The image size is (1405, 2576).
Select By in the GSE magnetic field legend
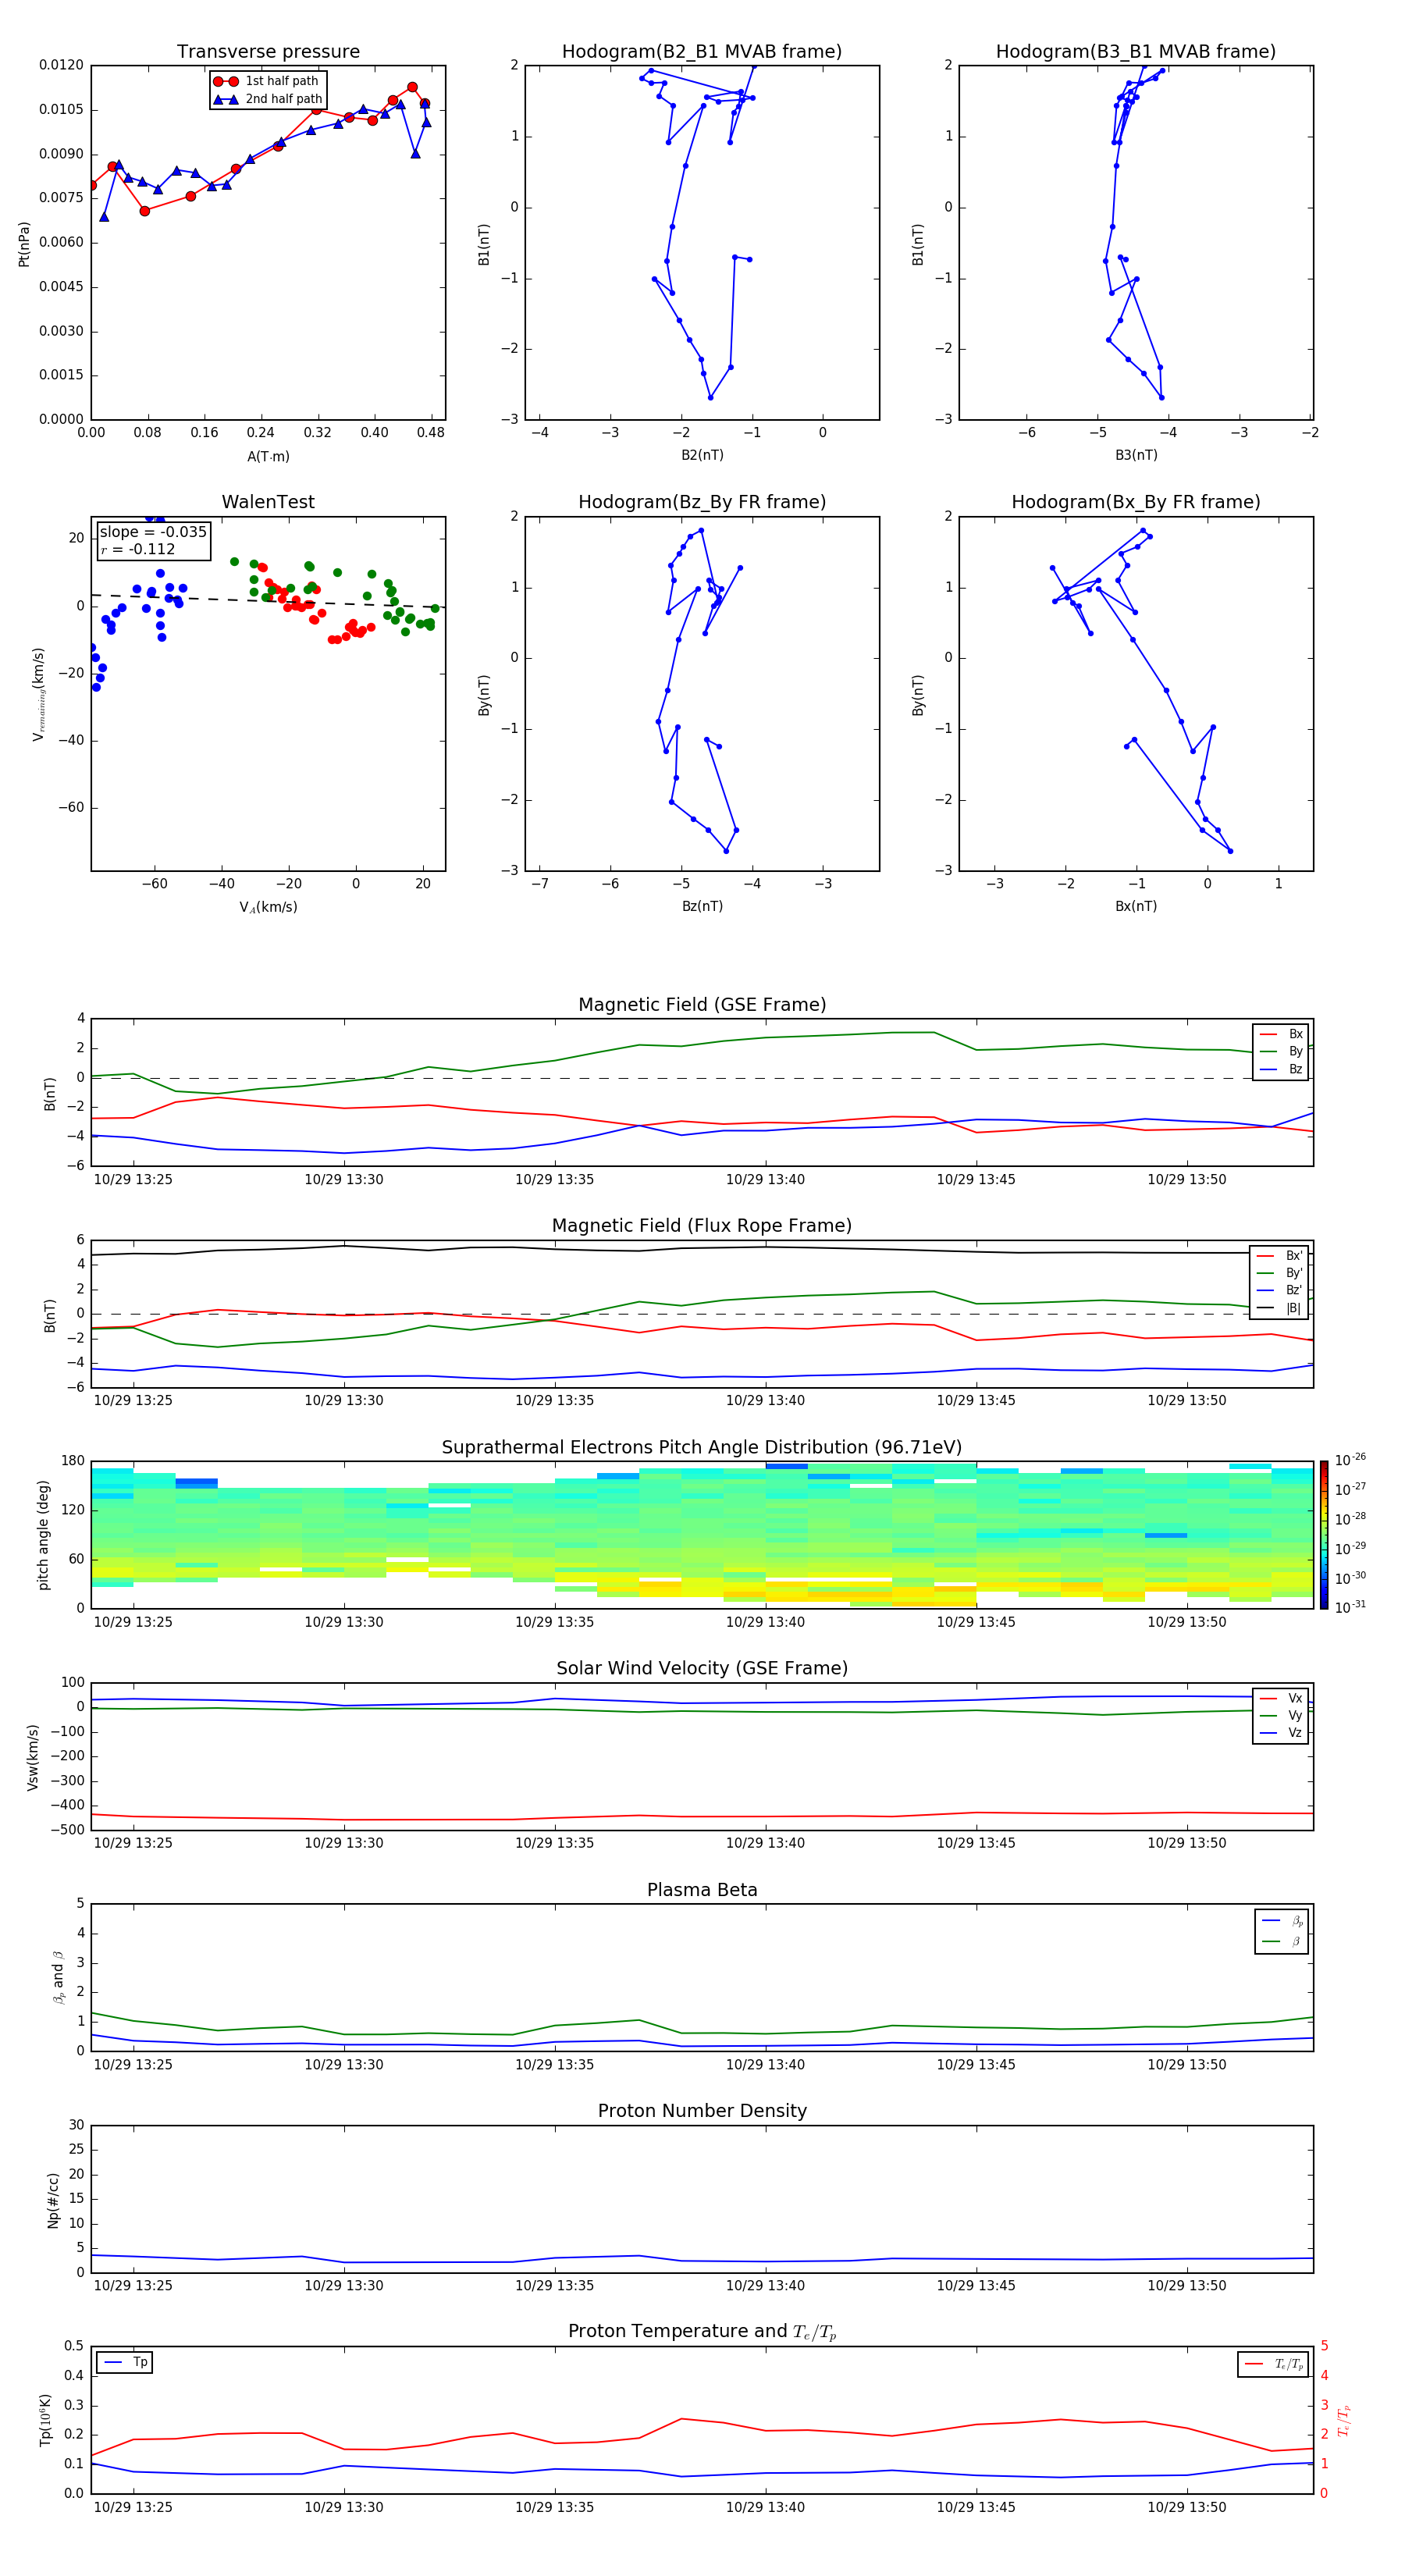click(1281, 1051)
